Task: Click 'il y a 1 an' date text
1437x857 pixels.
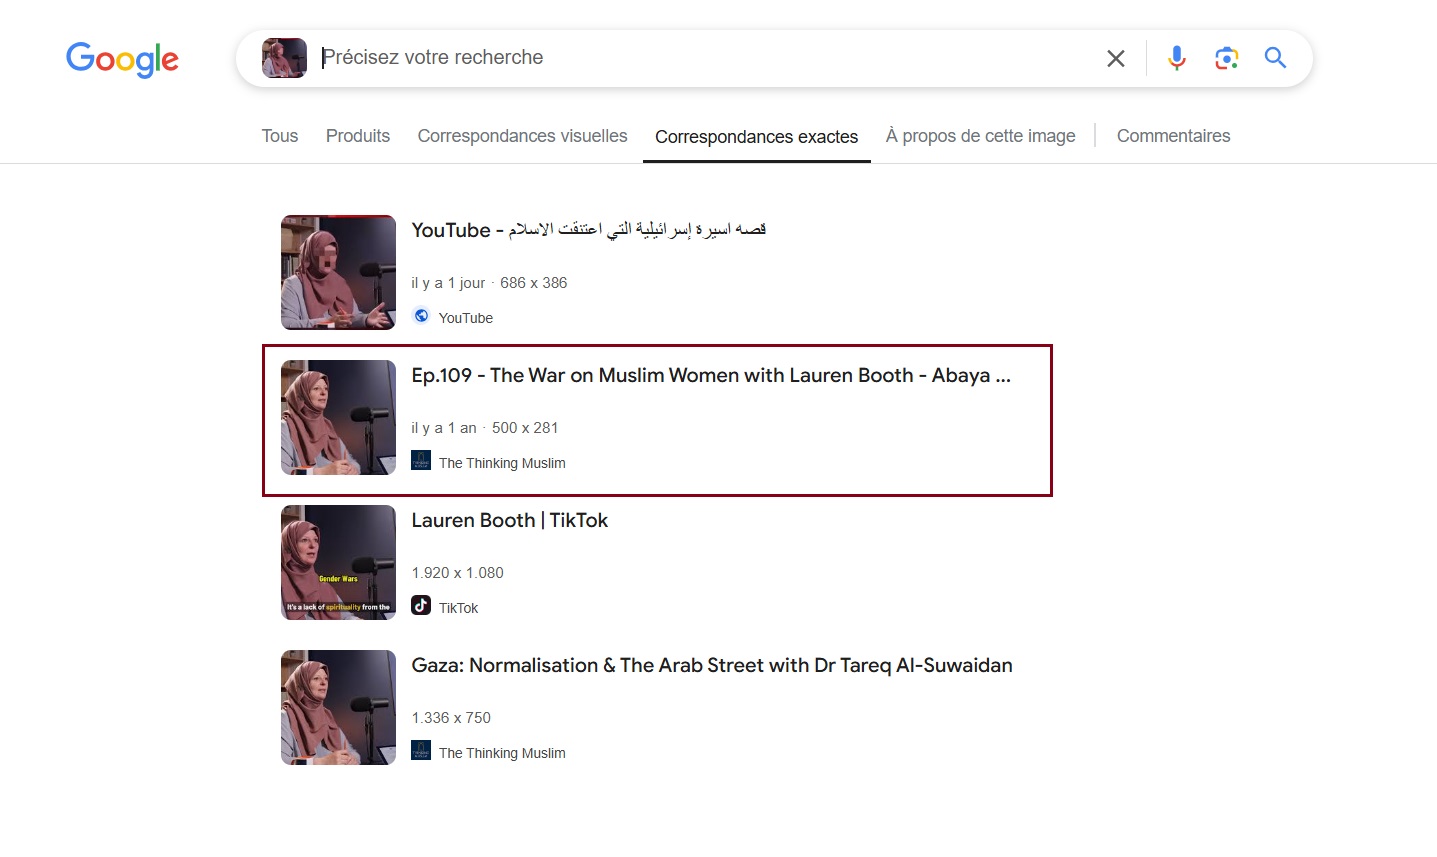Action: pyautogui.click(x=444, y=428)
